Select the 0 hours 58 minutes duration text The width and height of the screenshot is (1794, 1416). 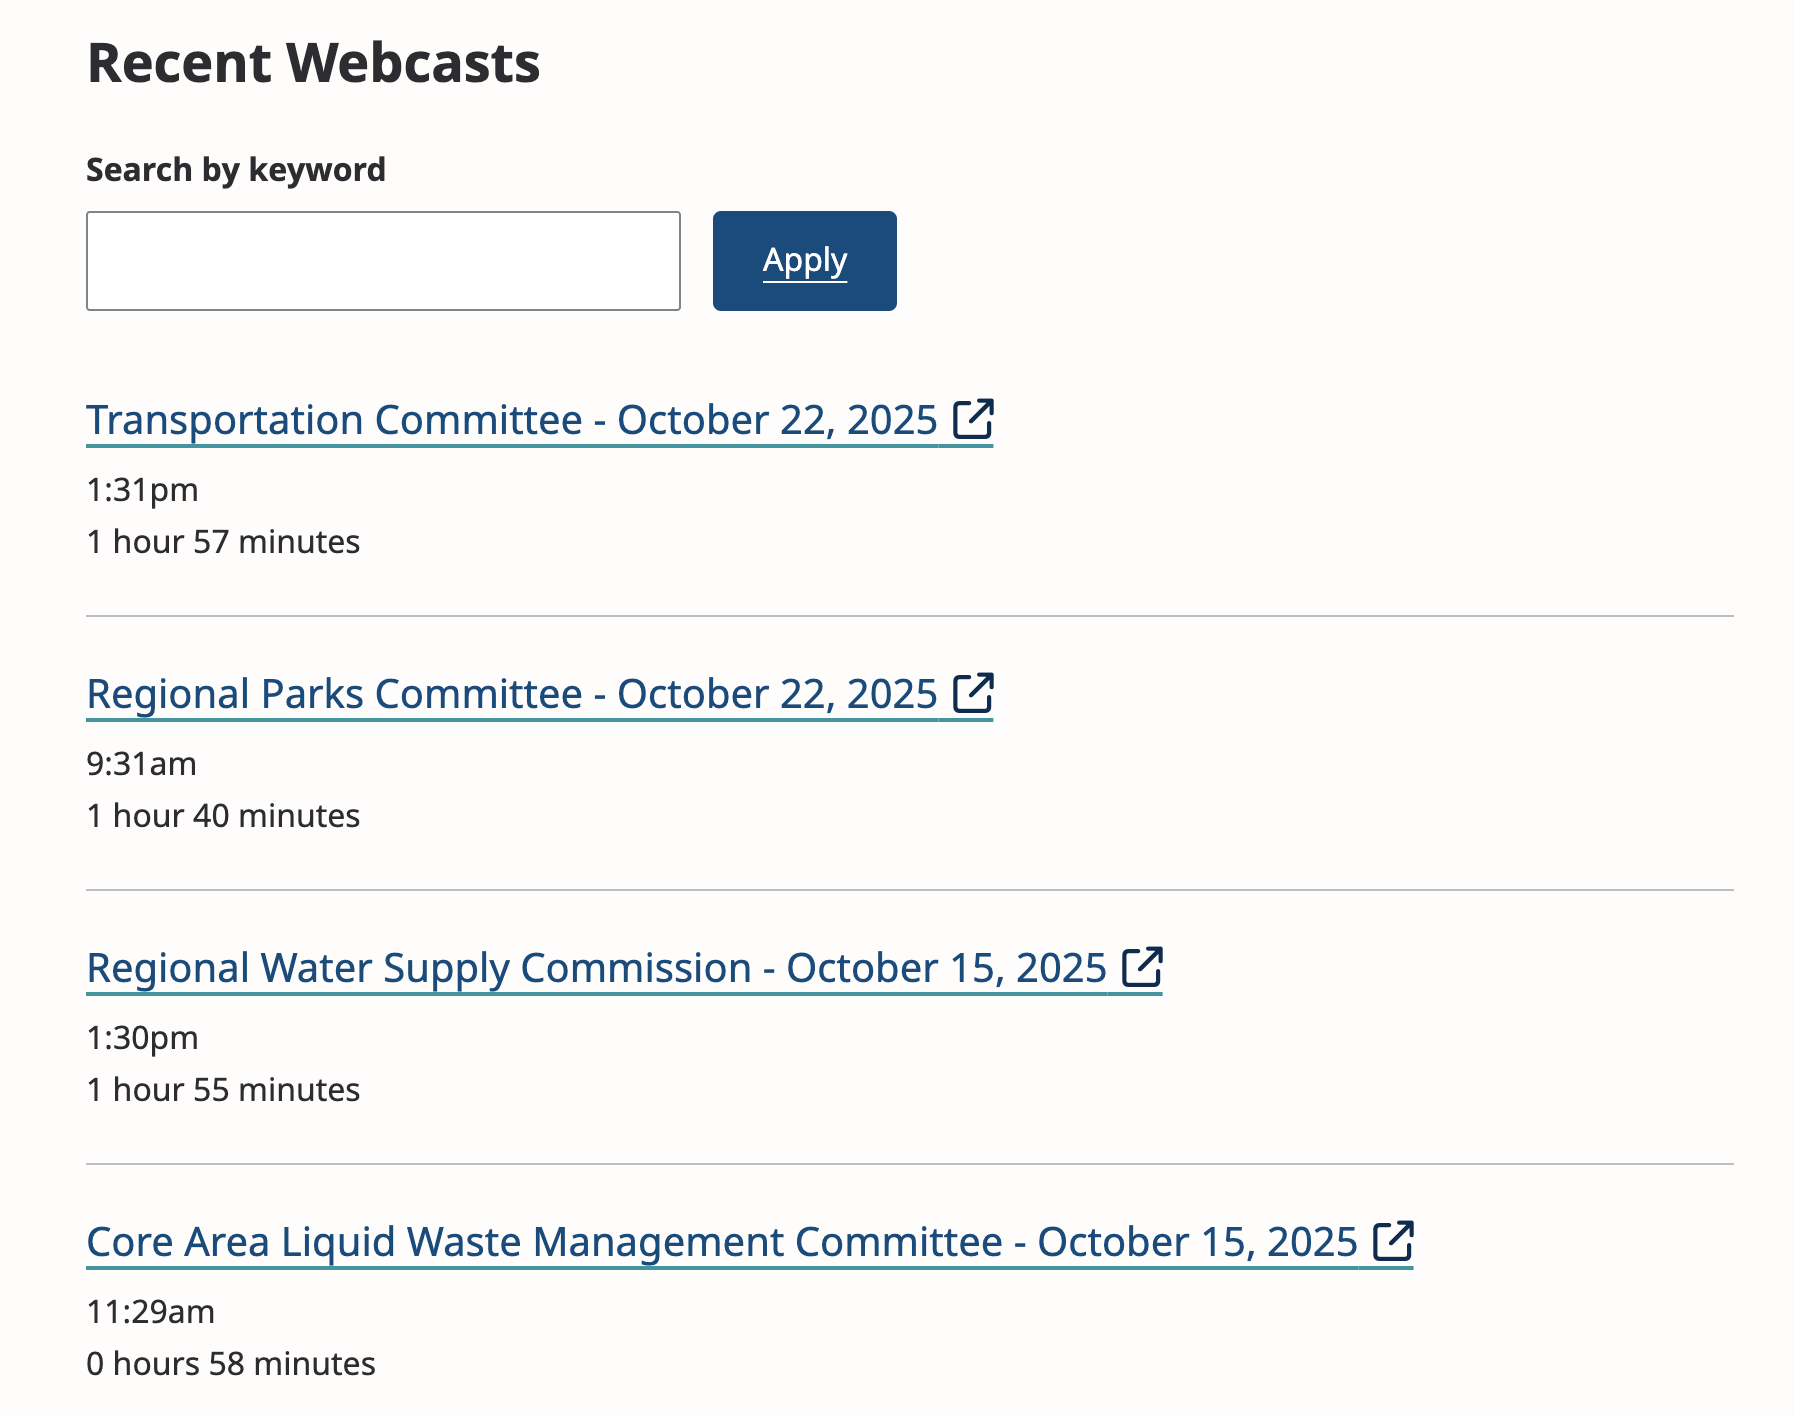231,1362
